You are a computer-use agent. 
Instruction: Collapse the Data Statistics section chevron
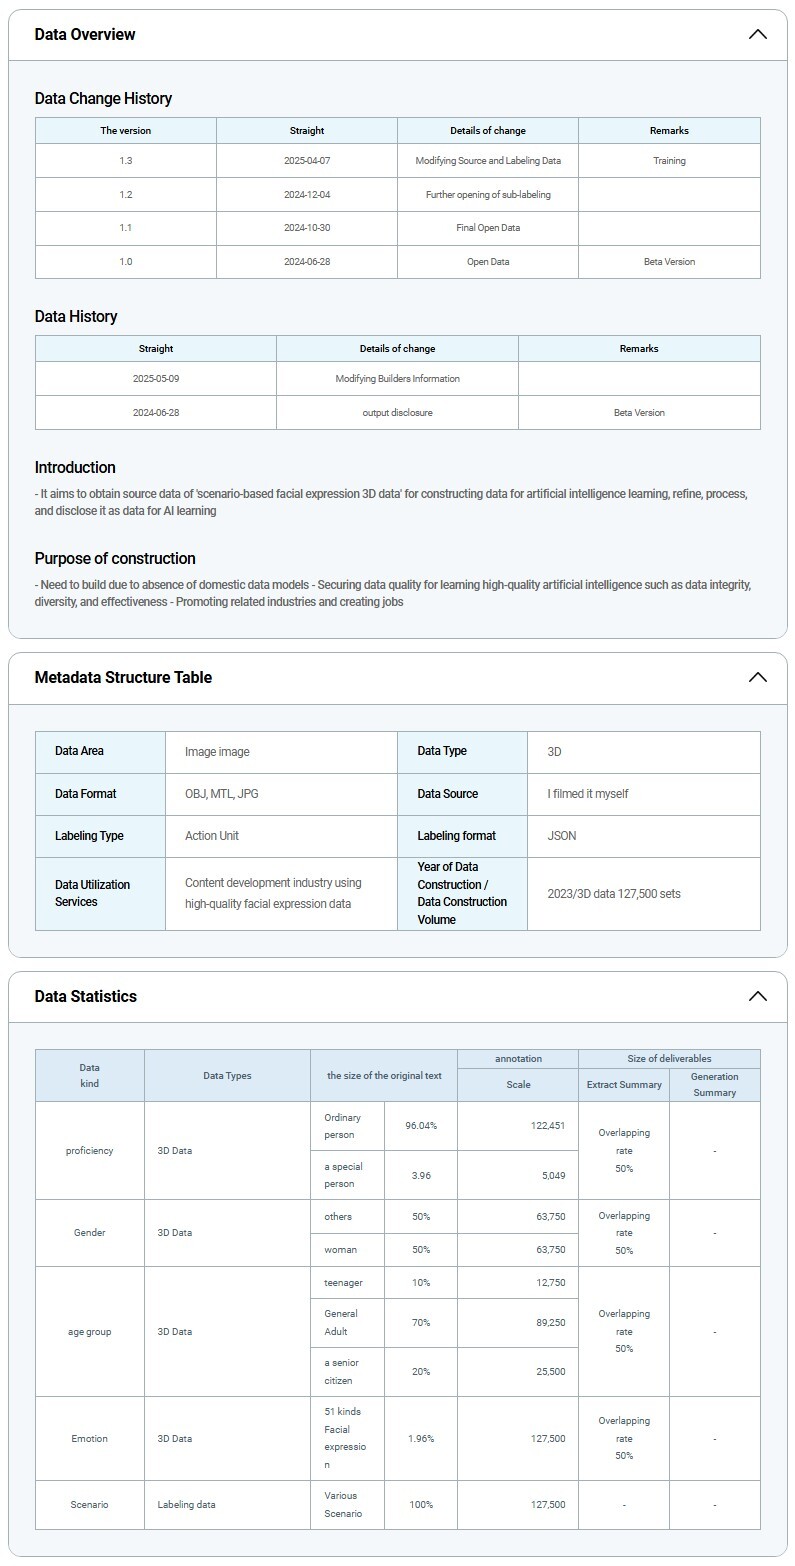[x=757, y=997]
